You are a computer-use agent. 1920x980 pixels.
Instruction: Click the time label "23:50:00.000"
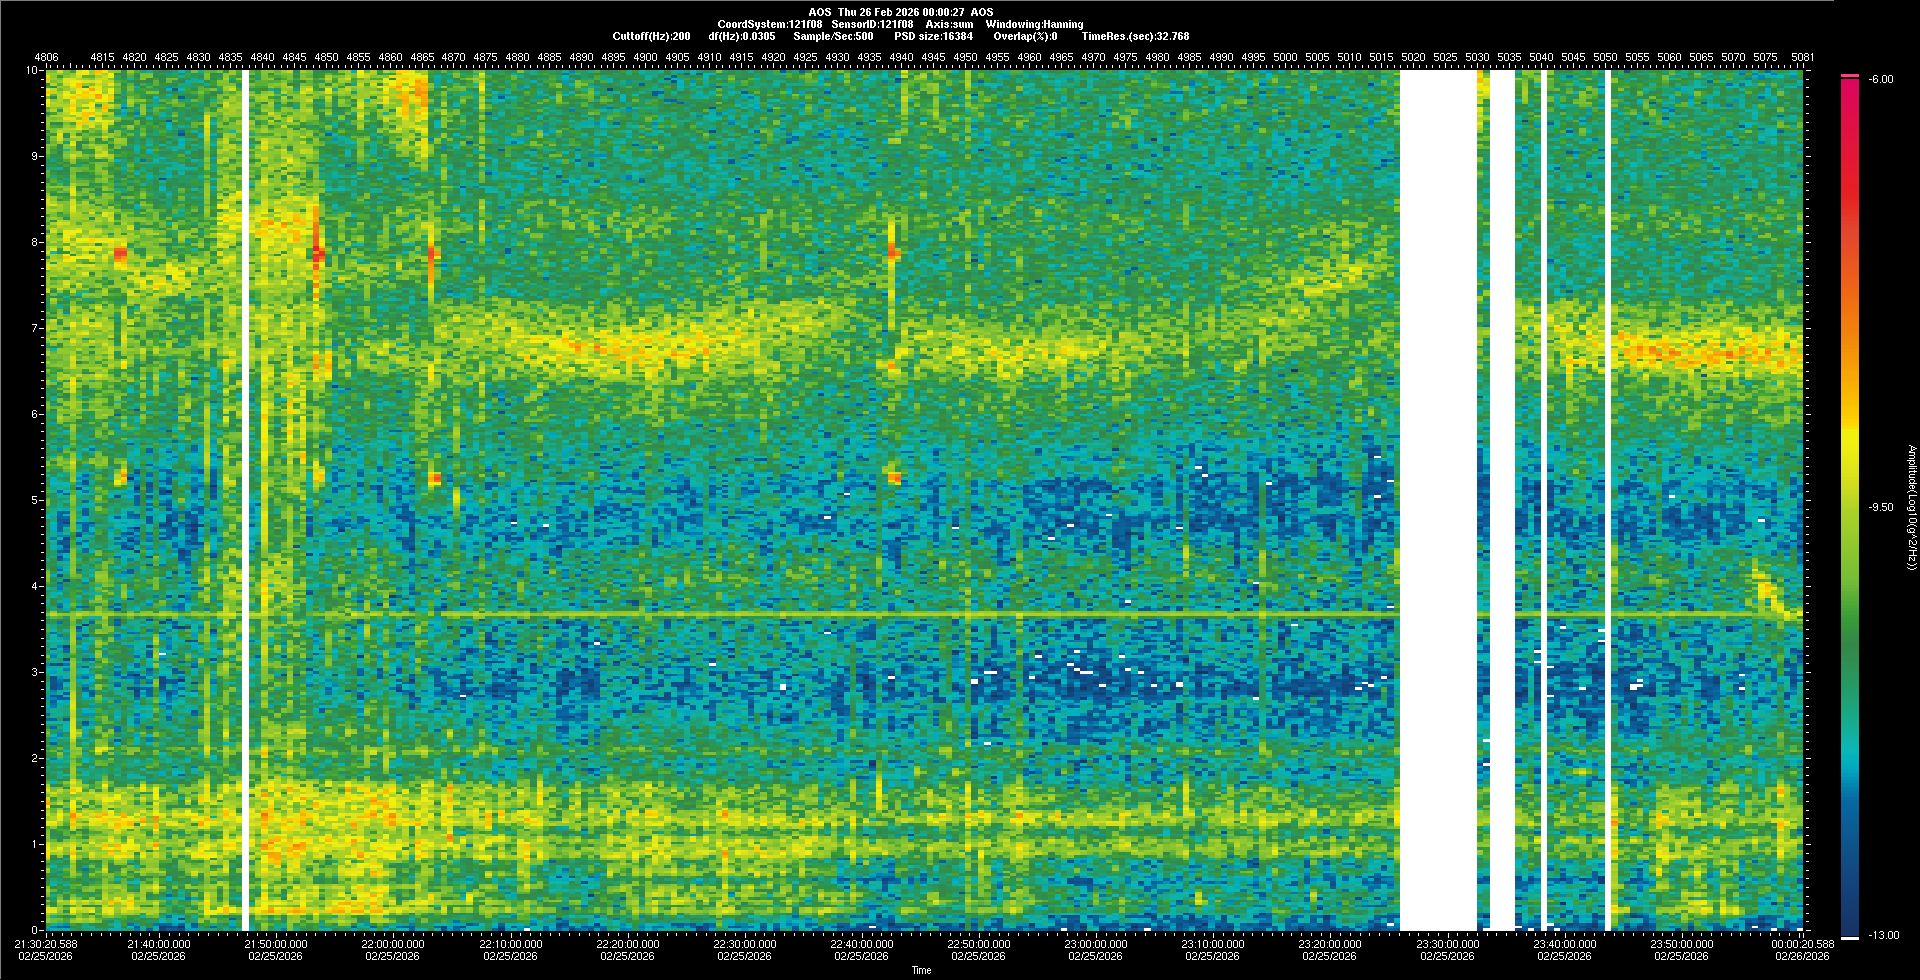1681,943
